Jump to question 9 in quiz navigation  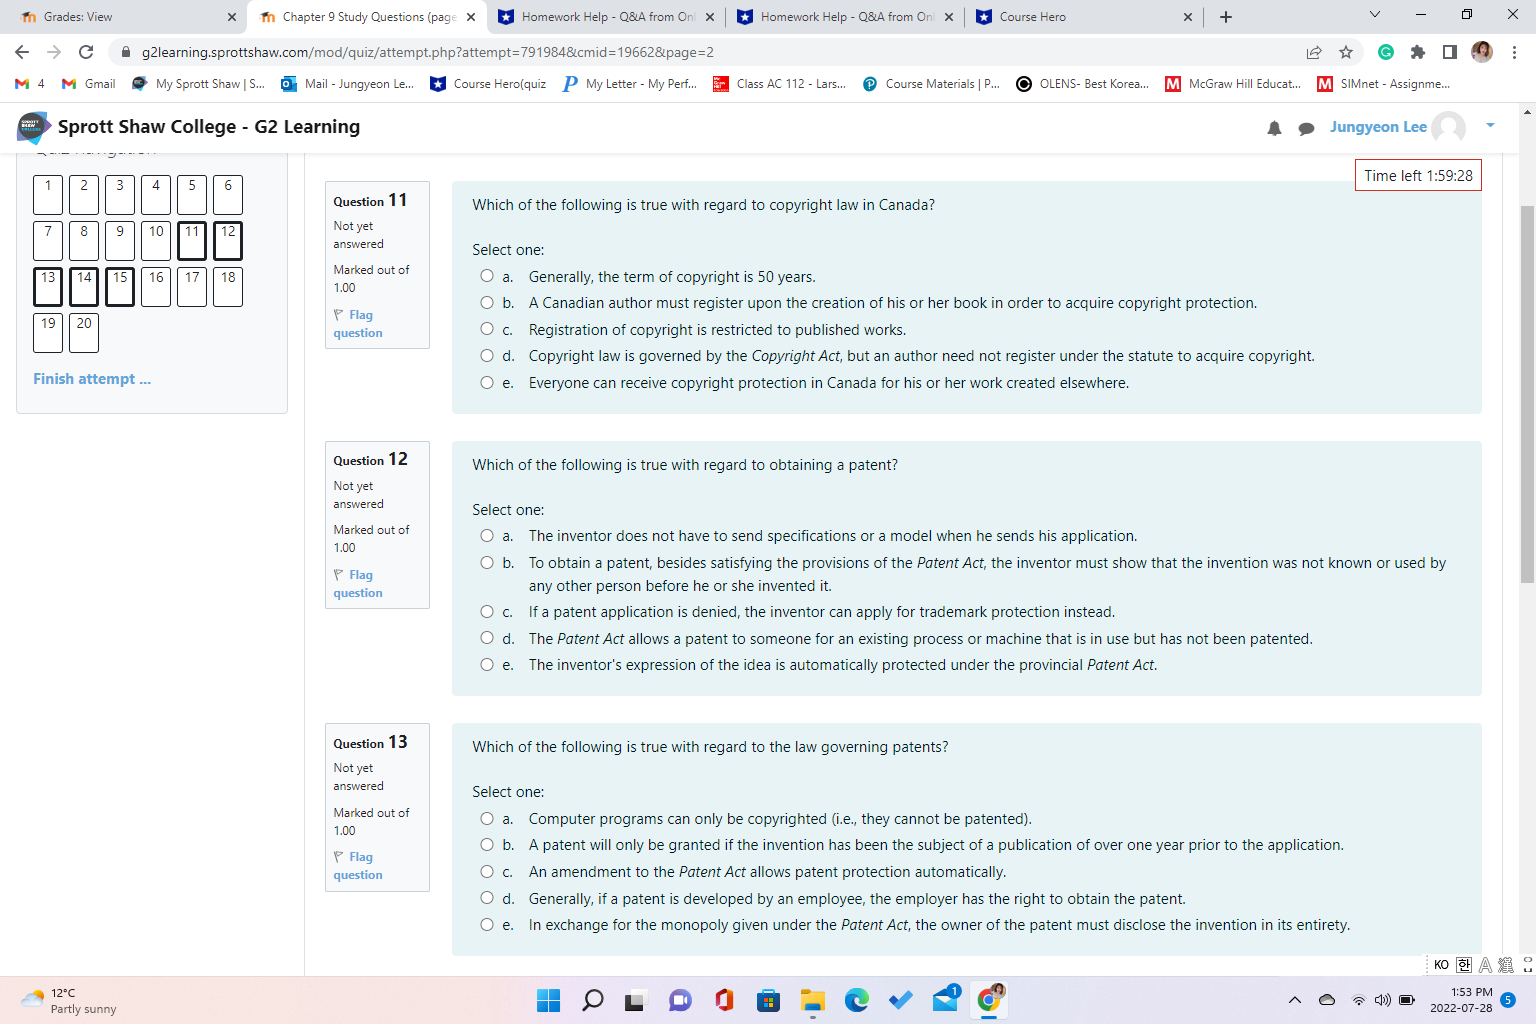tap(120, 240)
